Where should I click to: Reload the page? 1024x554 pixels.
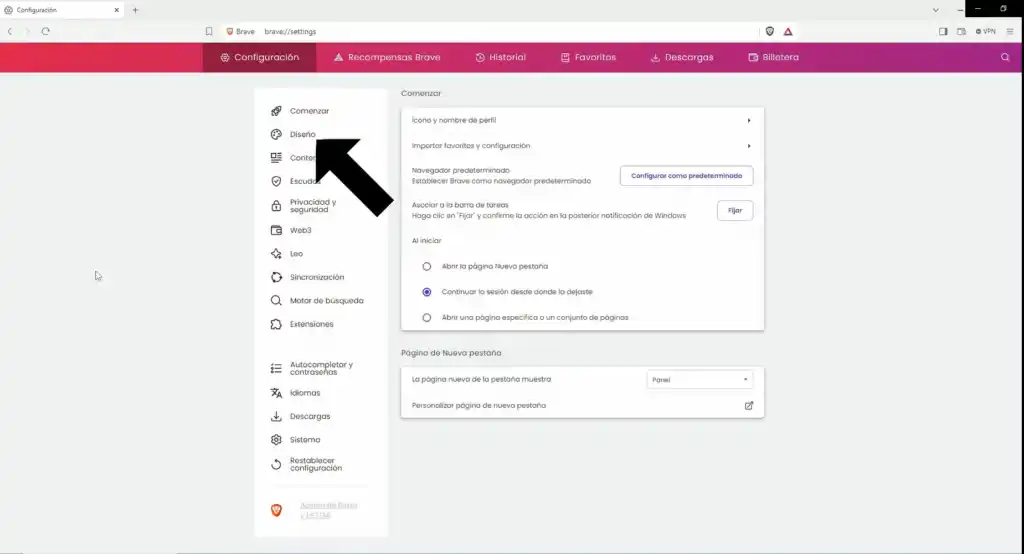pyautogui.click(x=46, y=31)
